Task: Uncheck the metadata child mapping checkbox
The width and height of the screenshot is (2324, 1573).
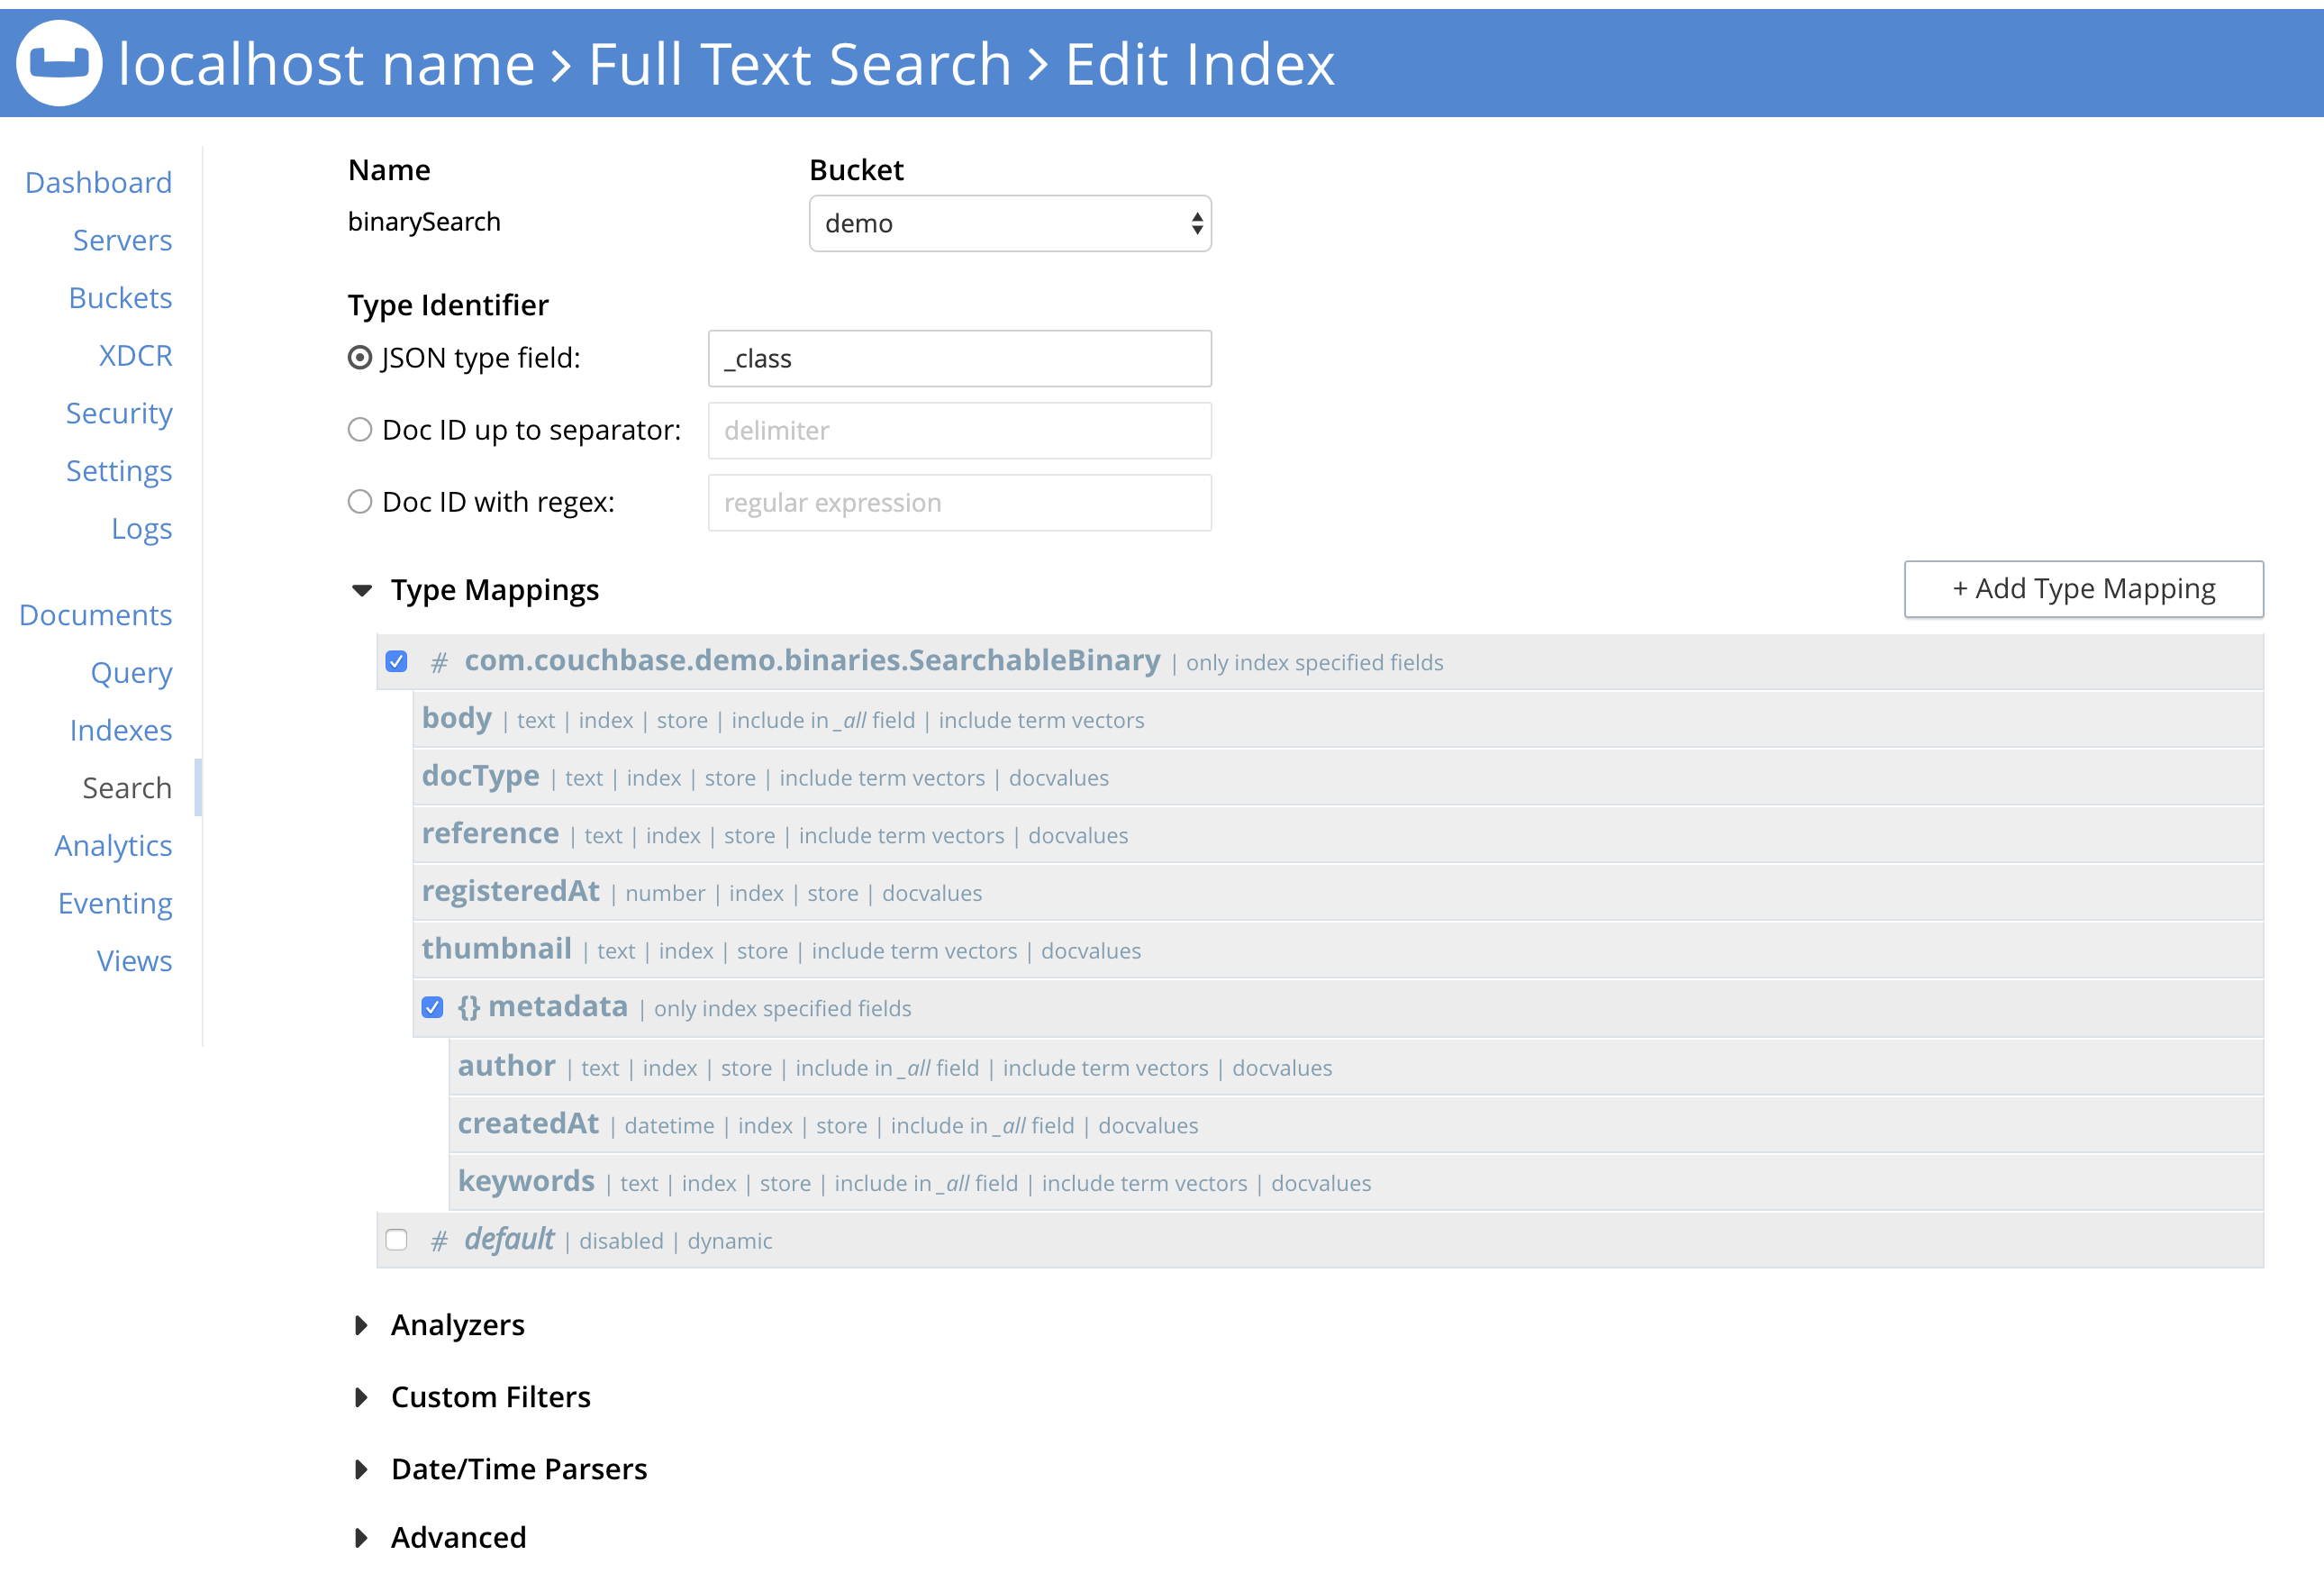Action: tap(432, 1007)
